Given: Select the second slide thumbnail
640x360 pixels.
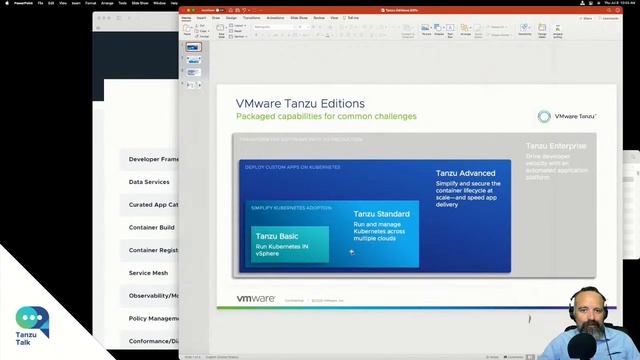Looking at the screenshot, I should tap(193, 60).
